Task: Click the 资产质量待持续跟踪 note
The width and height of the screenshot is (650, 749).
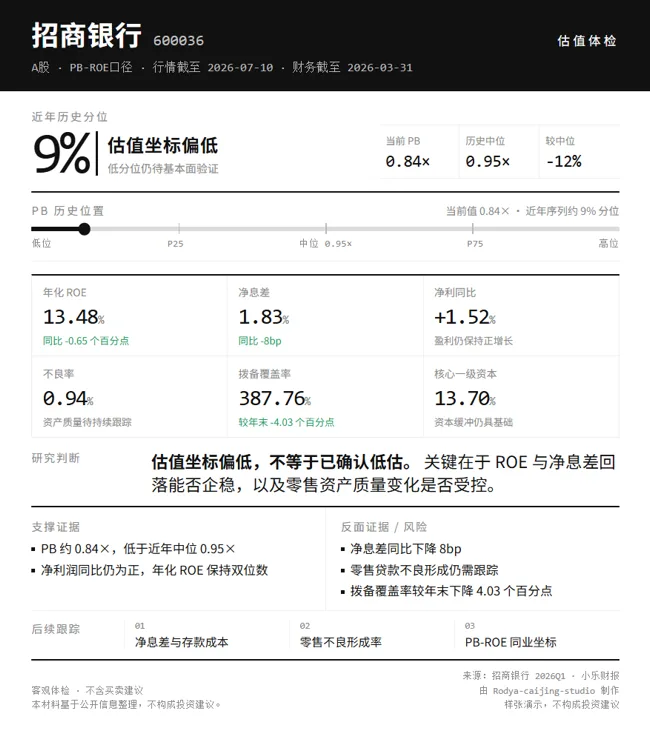Action: 87,422
